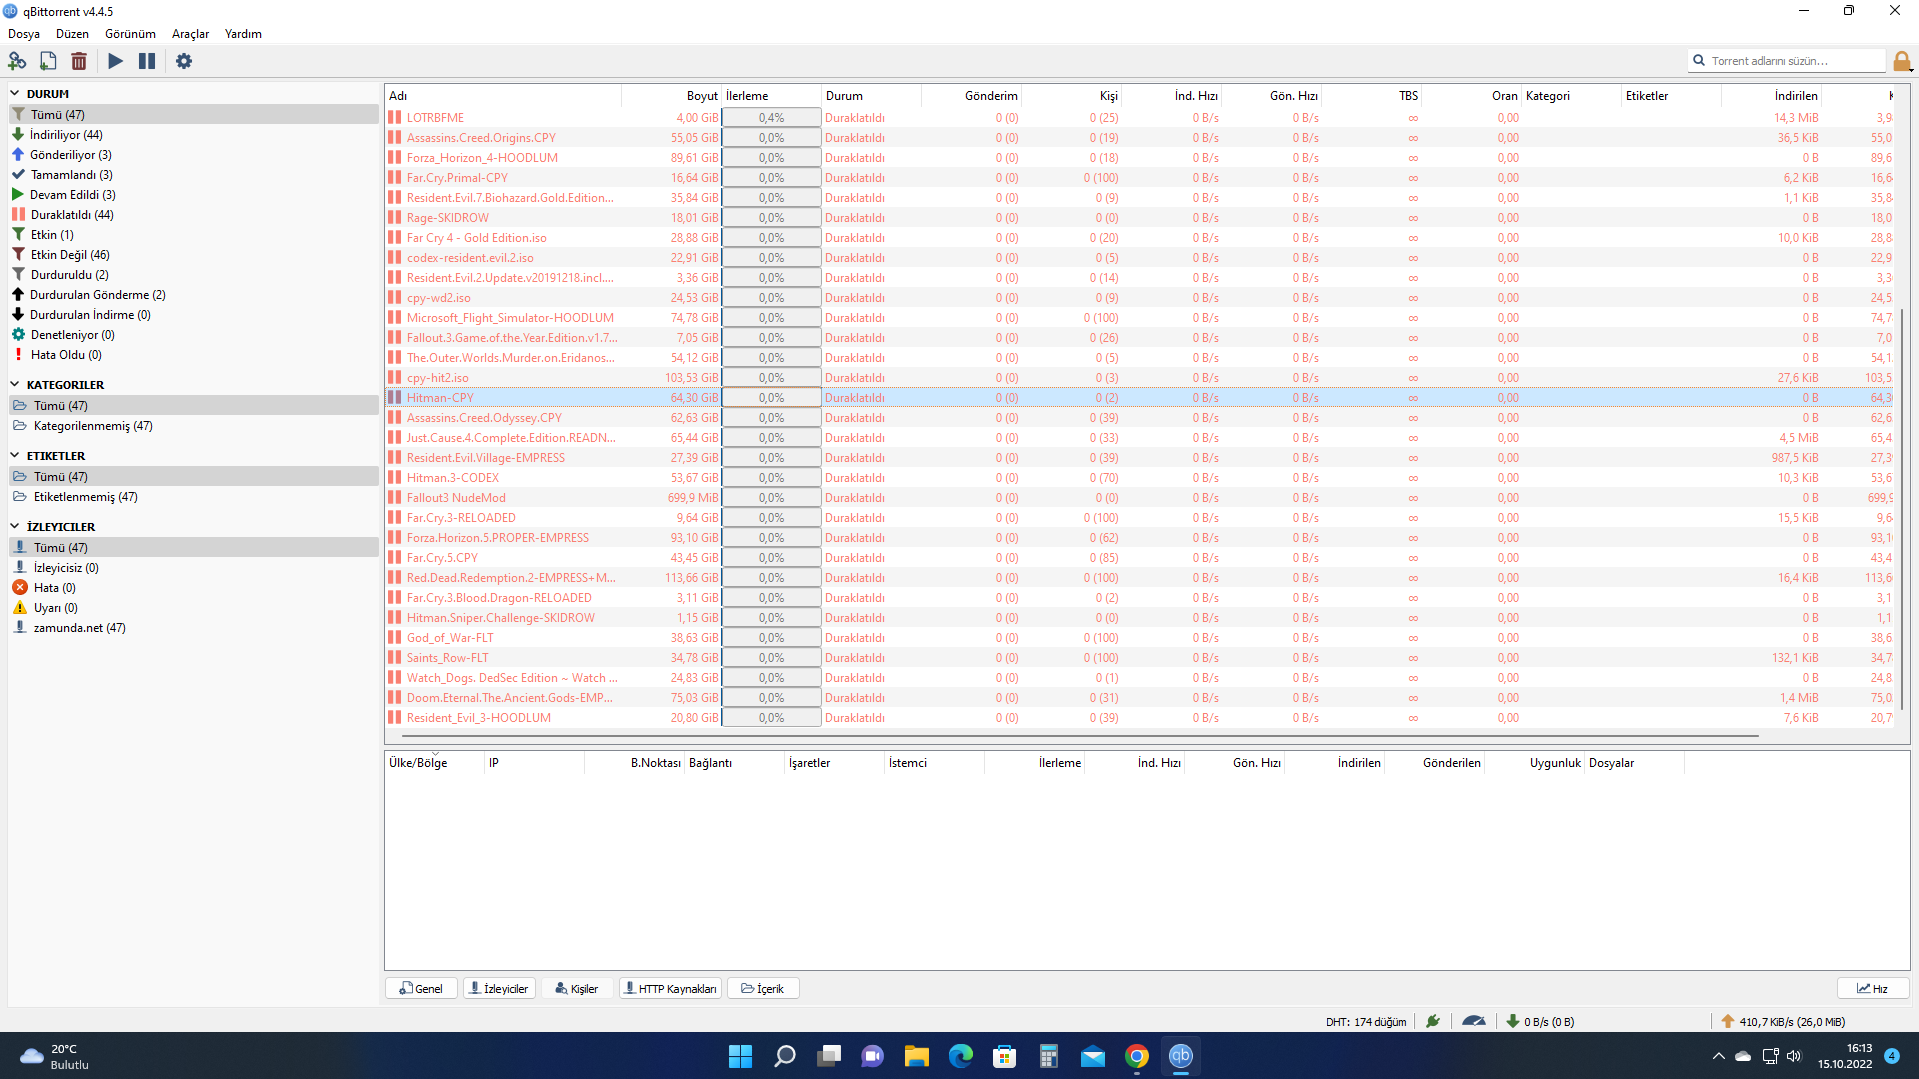The width and height of the screenshot is (1919, 1079).
Task: Click the add torrent file toolbar icon
Action: pos(48,61)
